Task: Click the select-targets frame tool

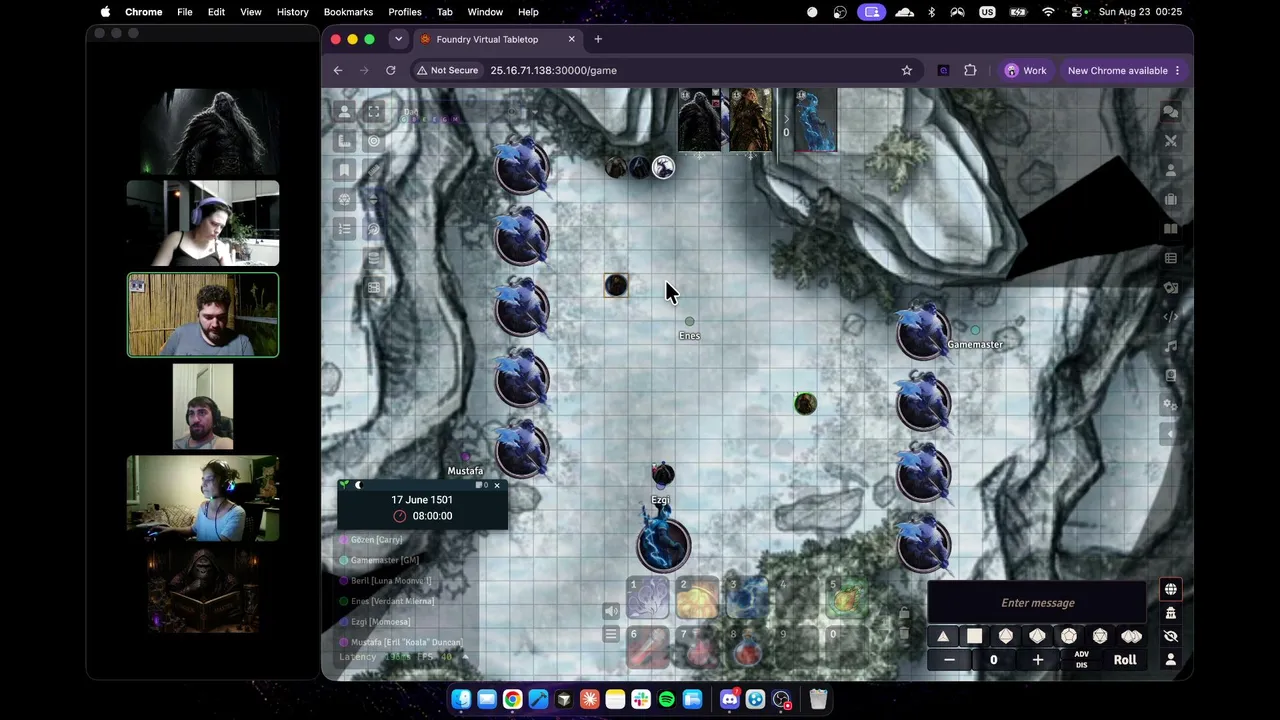Action: pos(374,111)
